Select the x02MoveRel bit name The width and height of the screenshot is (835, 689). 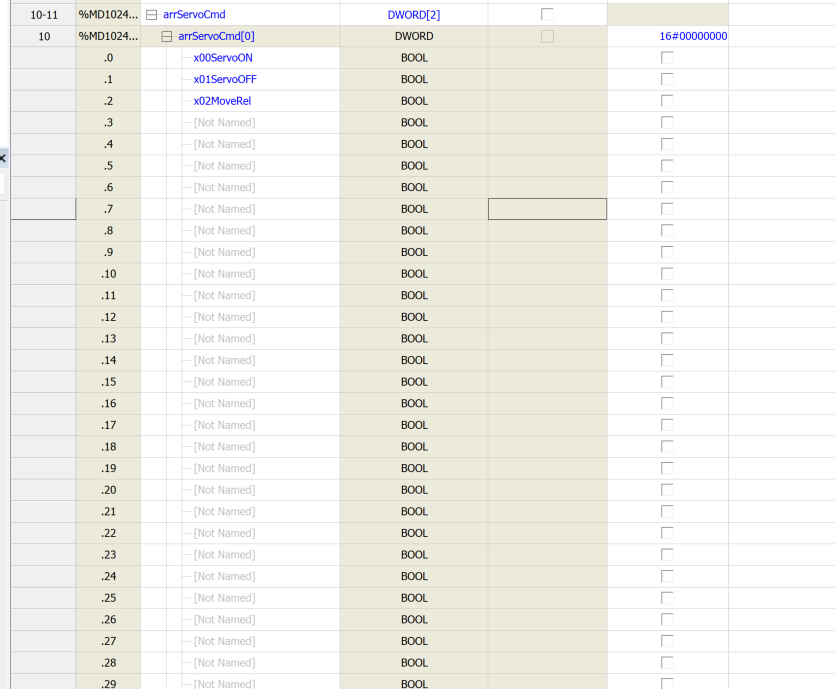pyautogui.click(x=222, y=101)
